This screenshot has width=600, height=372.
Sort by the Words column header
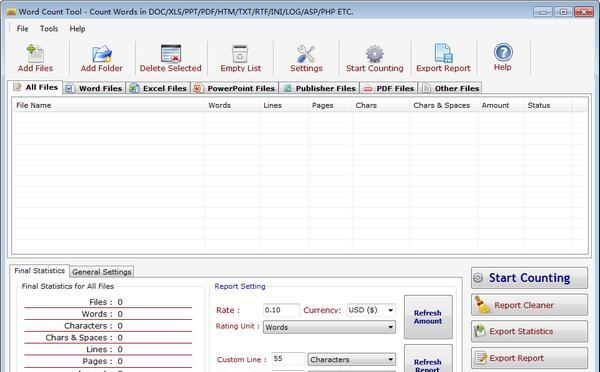click(232, 105)
